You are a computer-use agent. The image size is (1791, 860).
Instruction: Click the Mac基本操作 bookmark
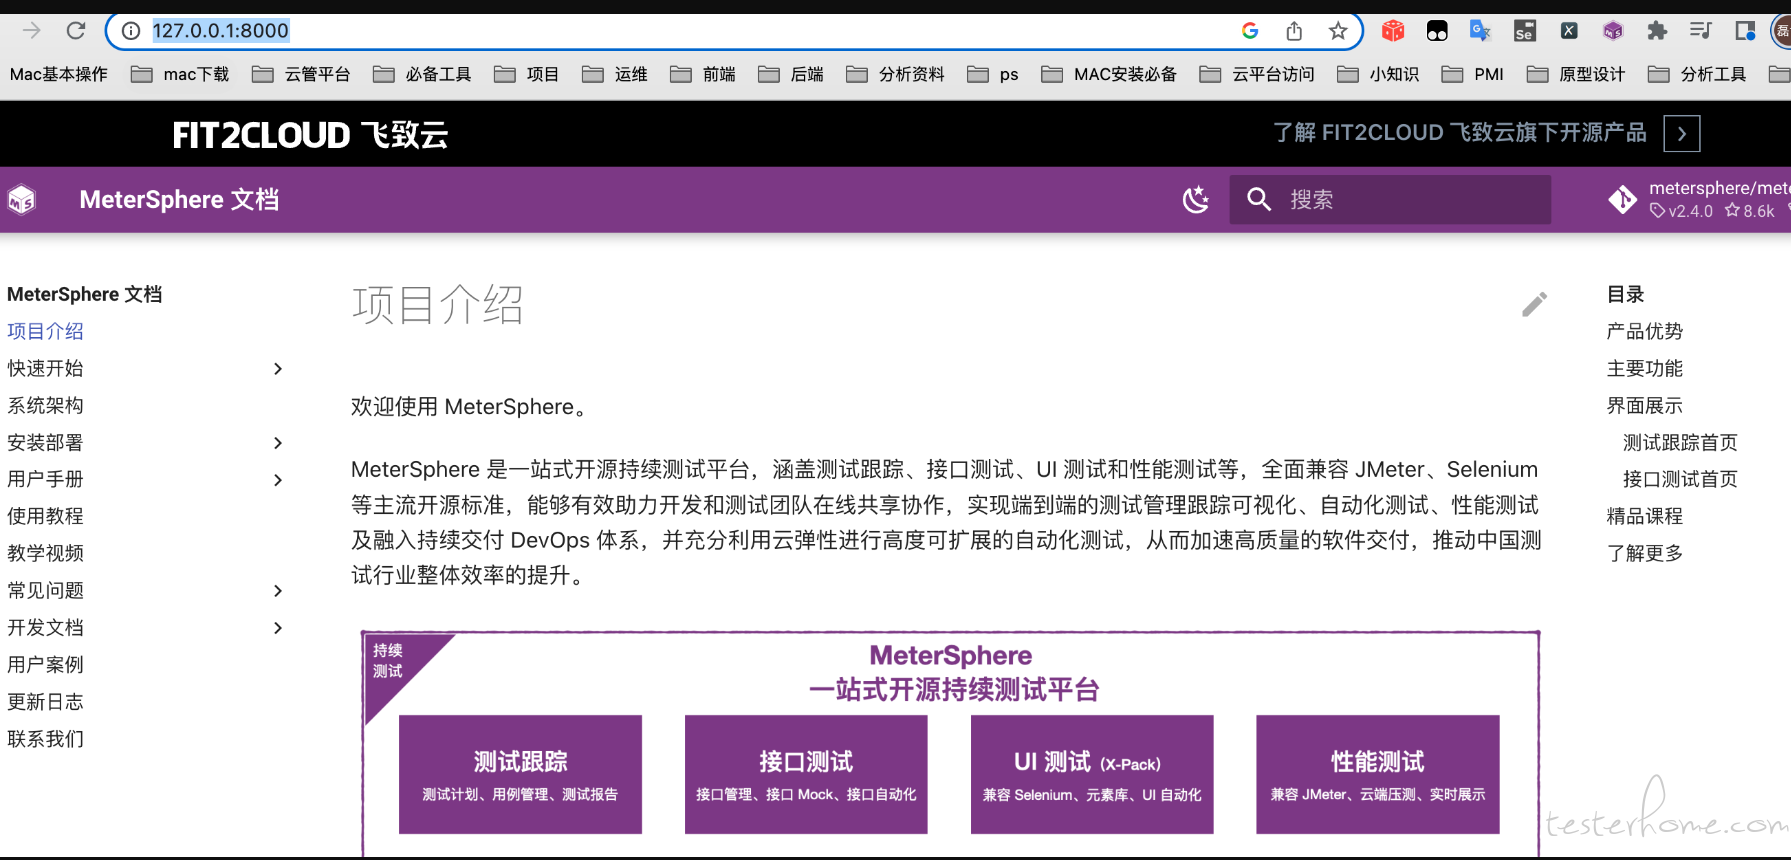point(59,74)
